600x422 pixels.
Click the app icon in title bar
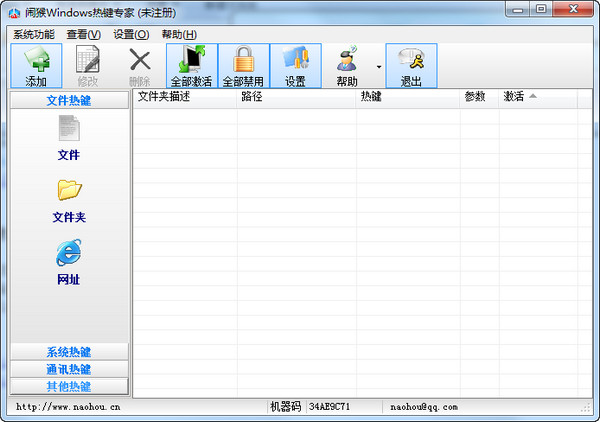(x=14, y=13)
